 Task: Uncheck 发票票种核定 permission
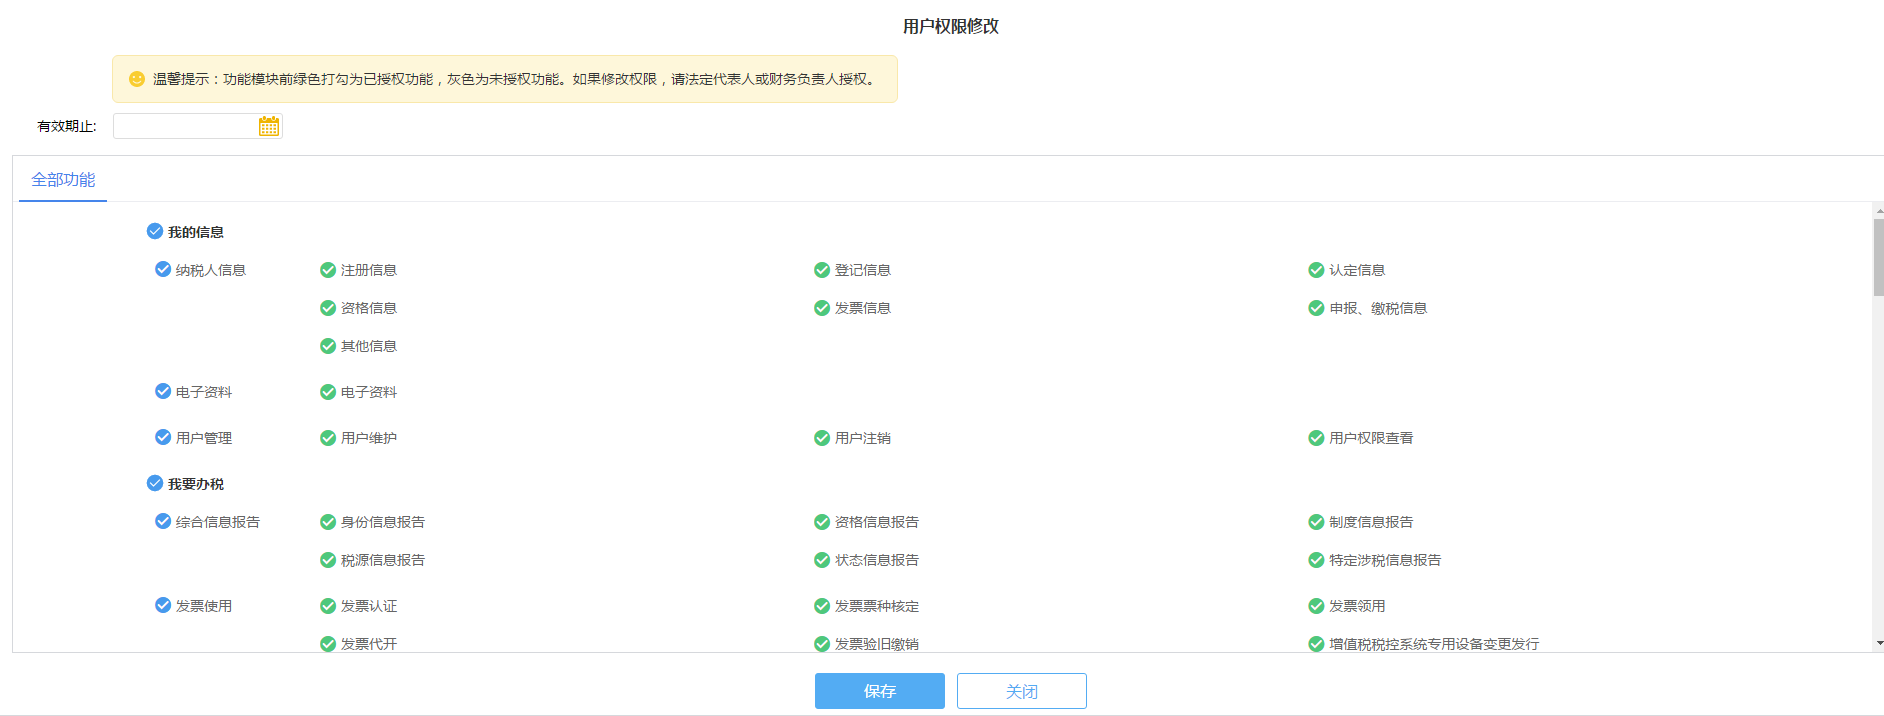822,606
